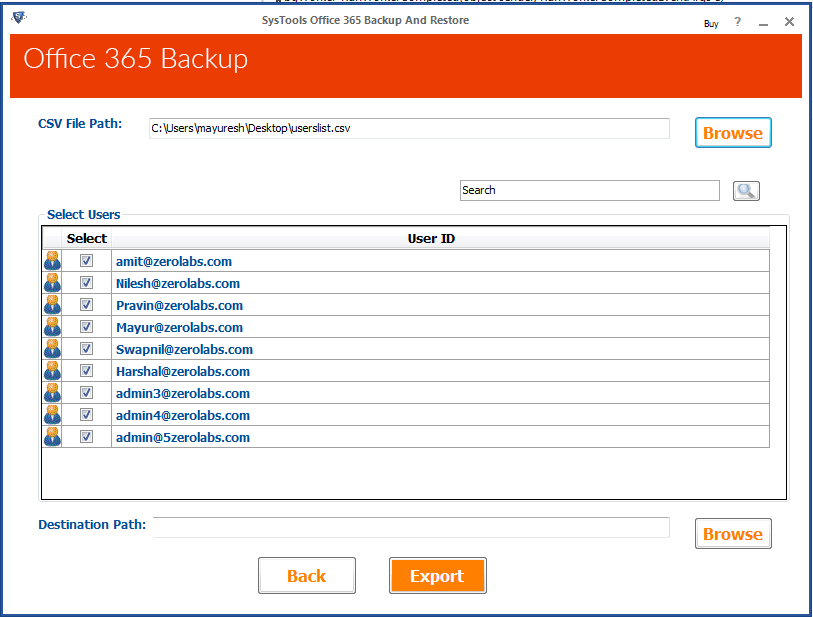The height and width of the screenshot is (617, 813).
Task: Deselect the checkbox for Mayur@zerolabs.com
Action: tap(87, 327)
